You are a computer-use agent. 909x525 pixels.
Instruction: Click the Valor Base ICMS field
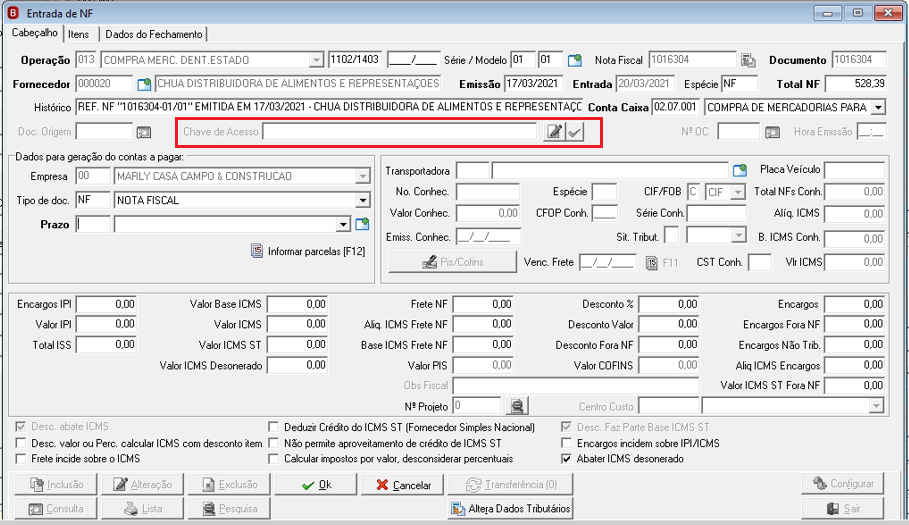click(297, 304)
